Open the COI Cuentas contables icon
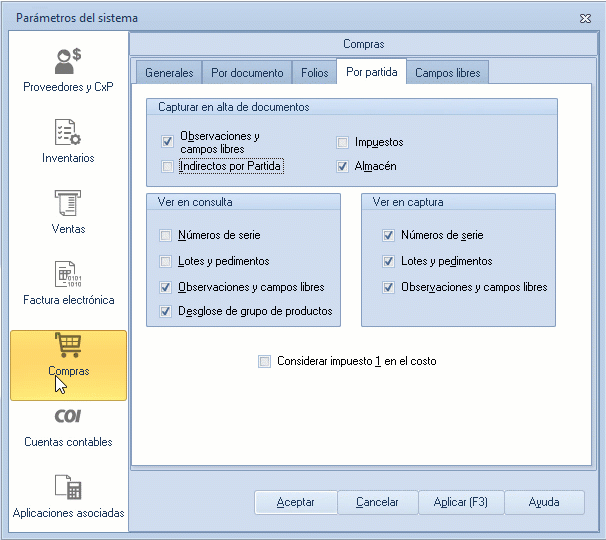The height and width of the screenshot is (540, 606). click(68, 416)
